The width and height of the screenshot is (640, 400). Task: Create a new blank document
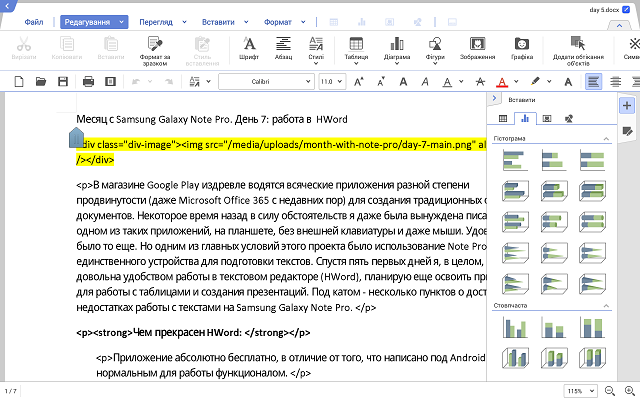point(19,82)
